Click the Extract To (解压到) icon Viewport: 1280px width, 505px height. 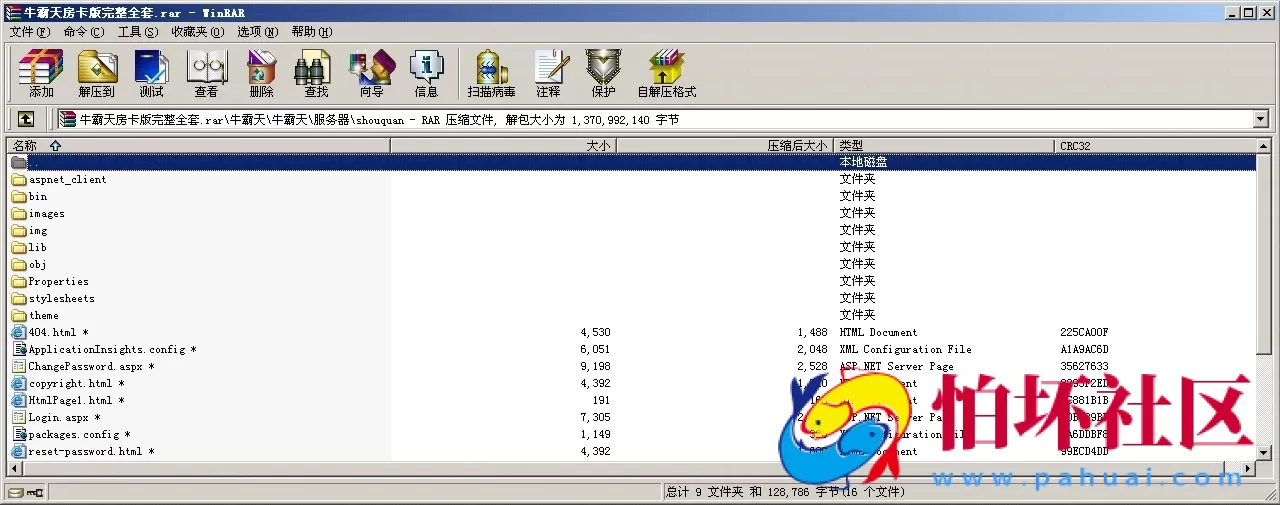pos(97,73)
